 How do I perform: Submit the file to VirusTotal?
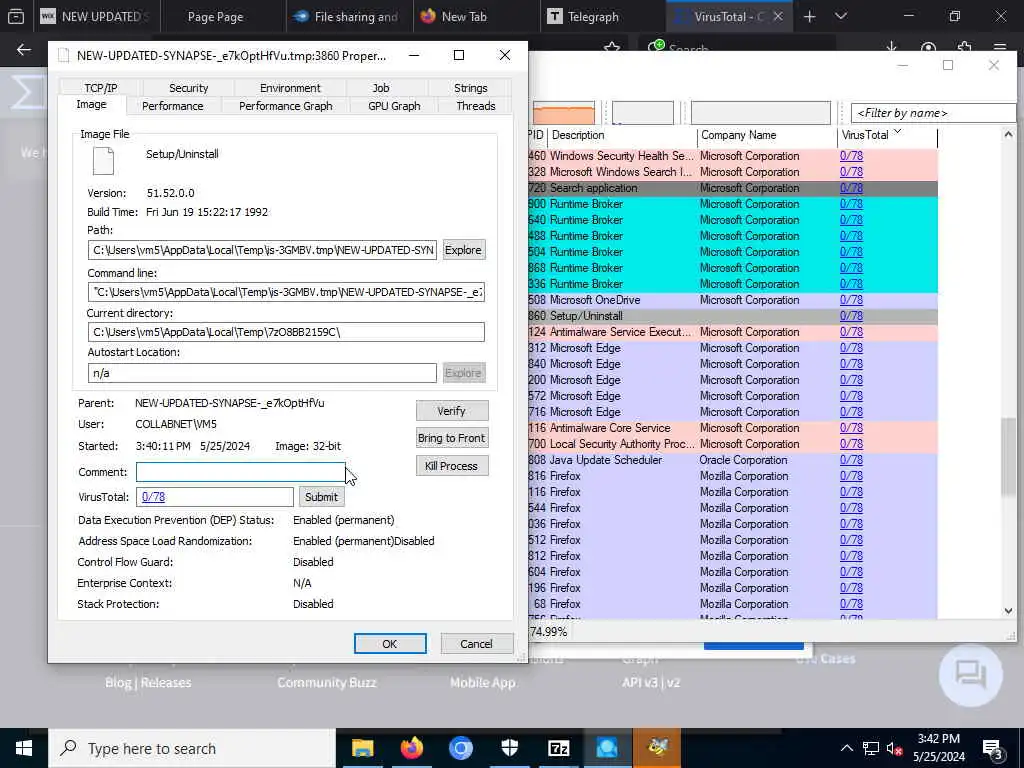click(321, 497)
